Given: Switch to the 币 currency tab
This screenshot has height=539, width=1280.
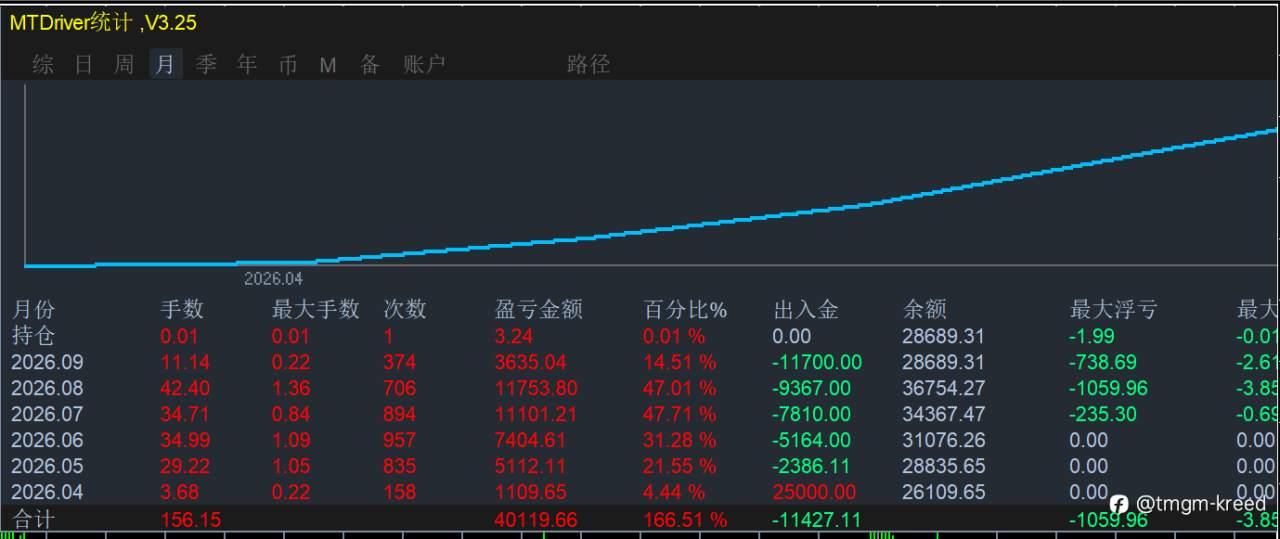Looking at the screenshot, I should point(288,65).
